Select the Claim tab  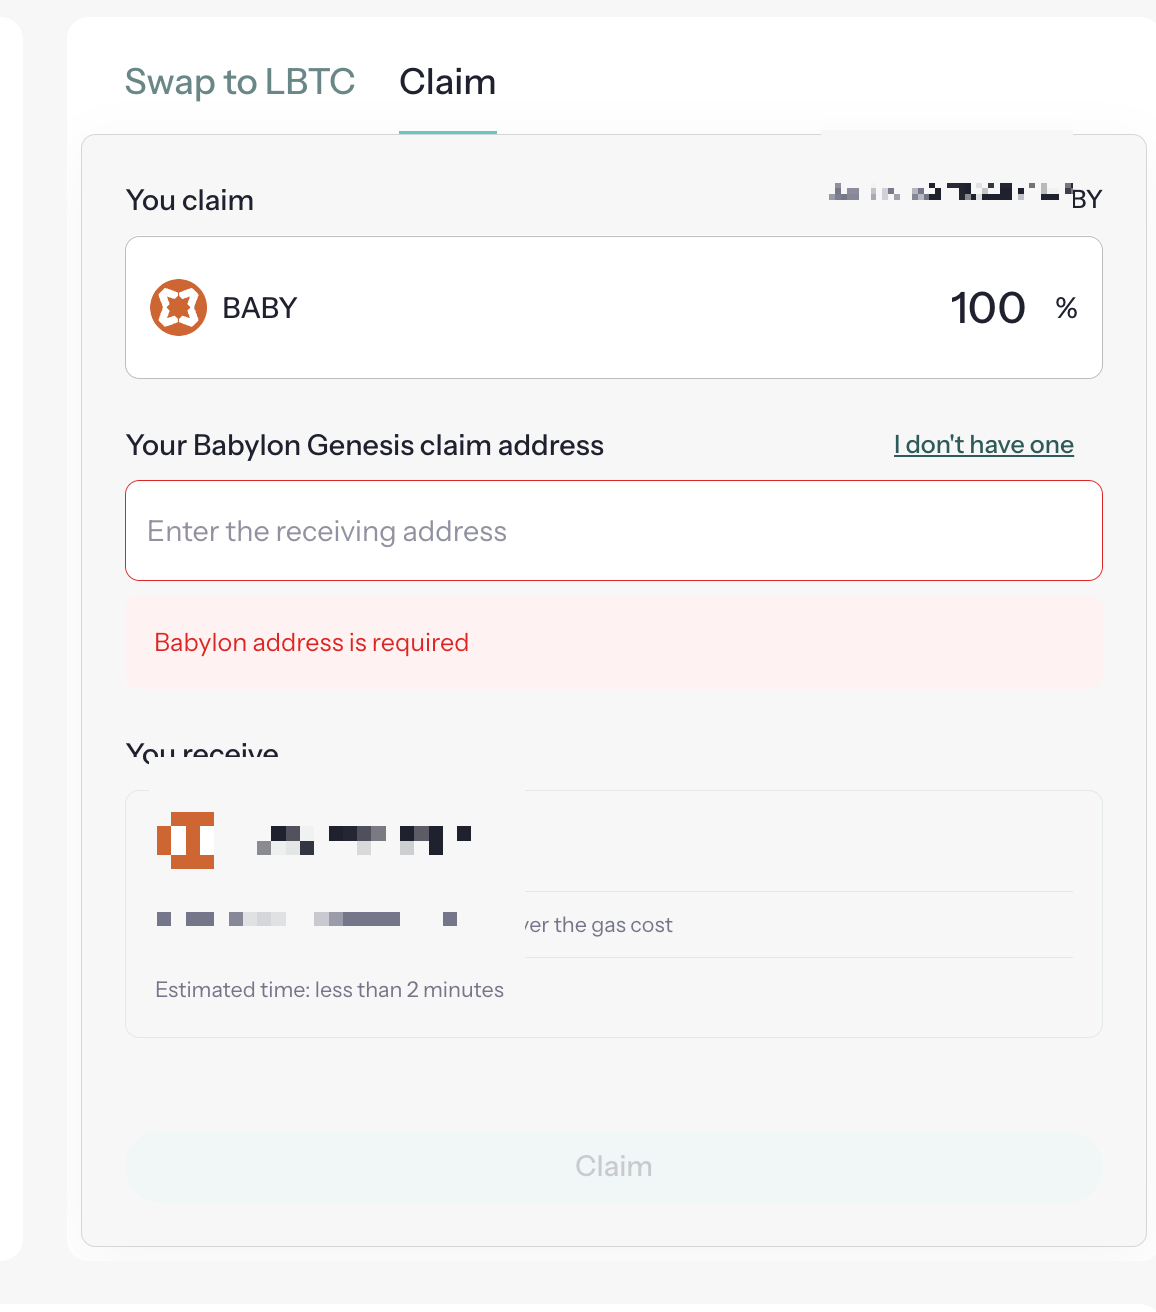coord(448,82)
